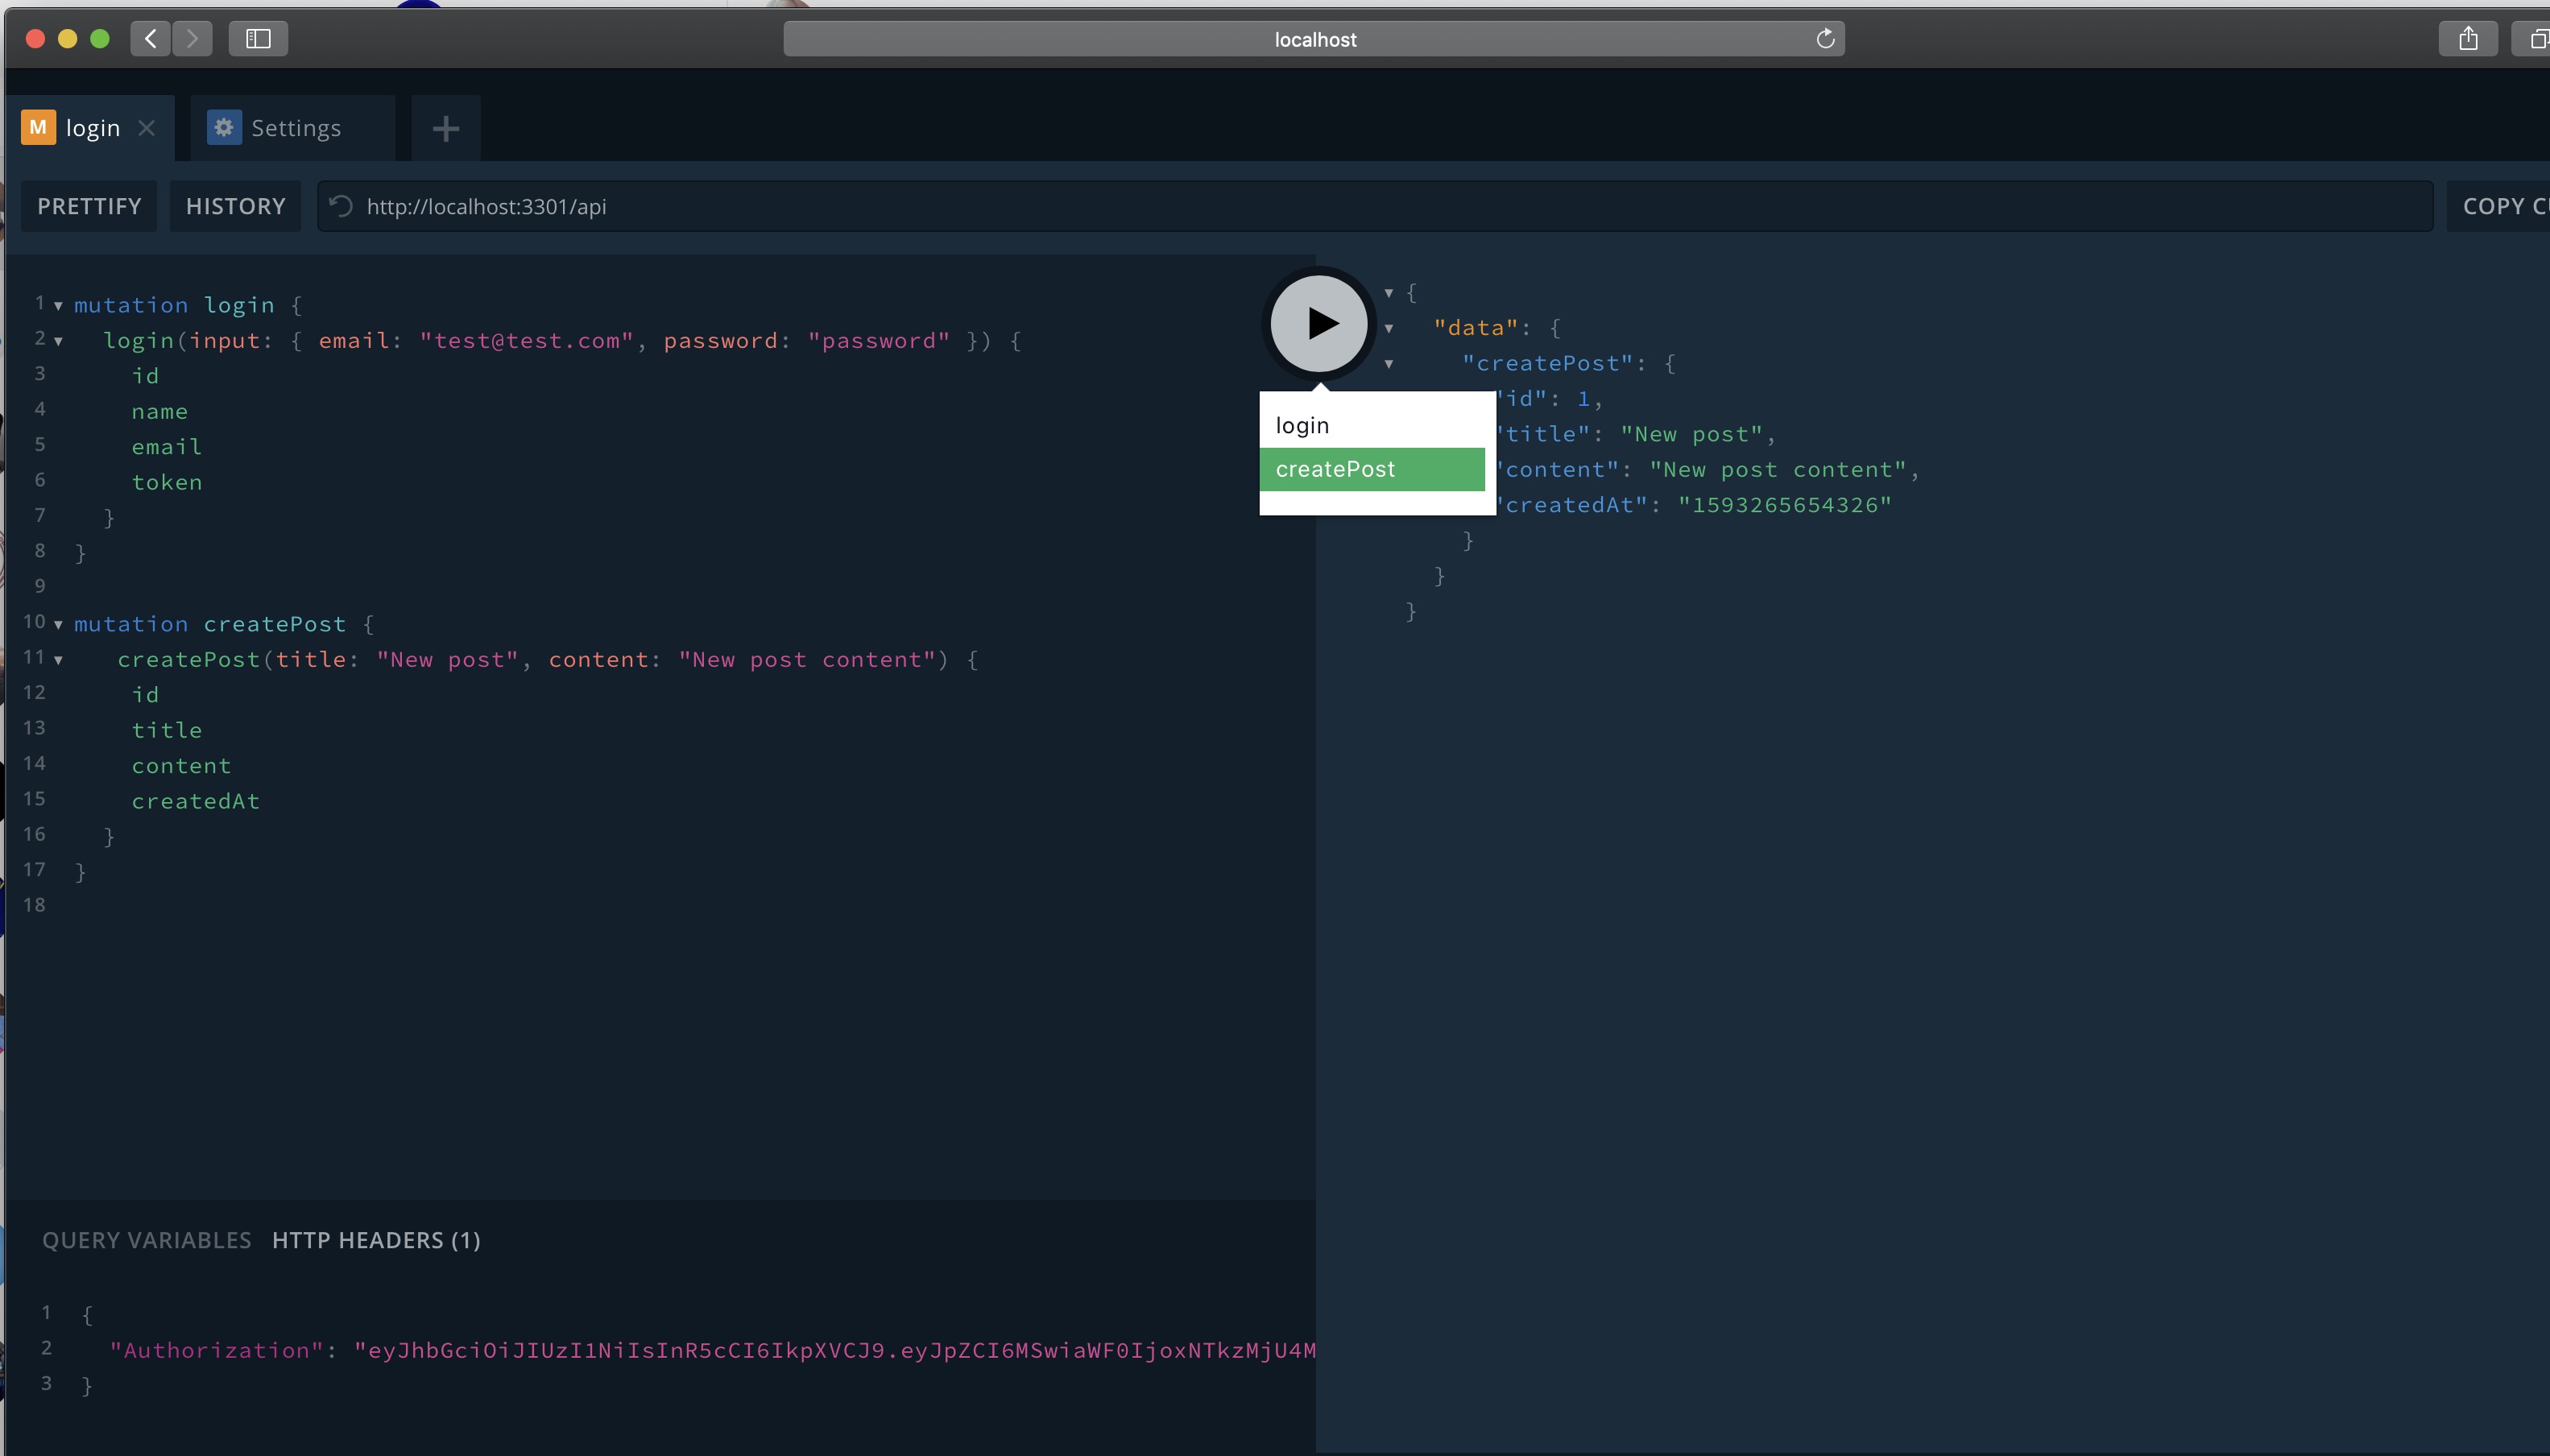The height and width of the screenshot is (1456, 2550).
Task: Select login from the operation popup
Action: pyautogui.click(x=1371, y=425)
